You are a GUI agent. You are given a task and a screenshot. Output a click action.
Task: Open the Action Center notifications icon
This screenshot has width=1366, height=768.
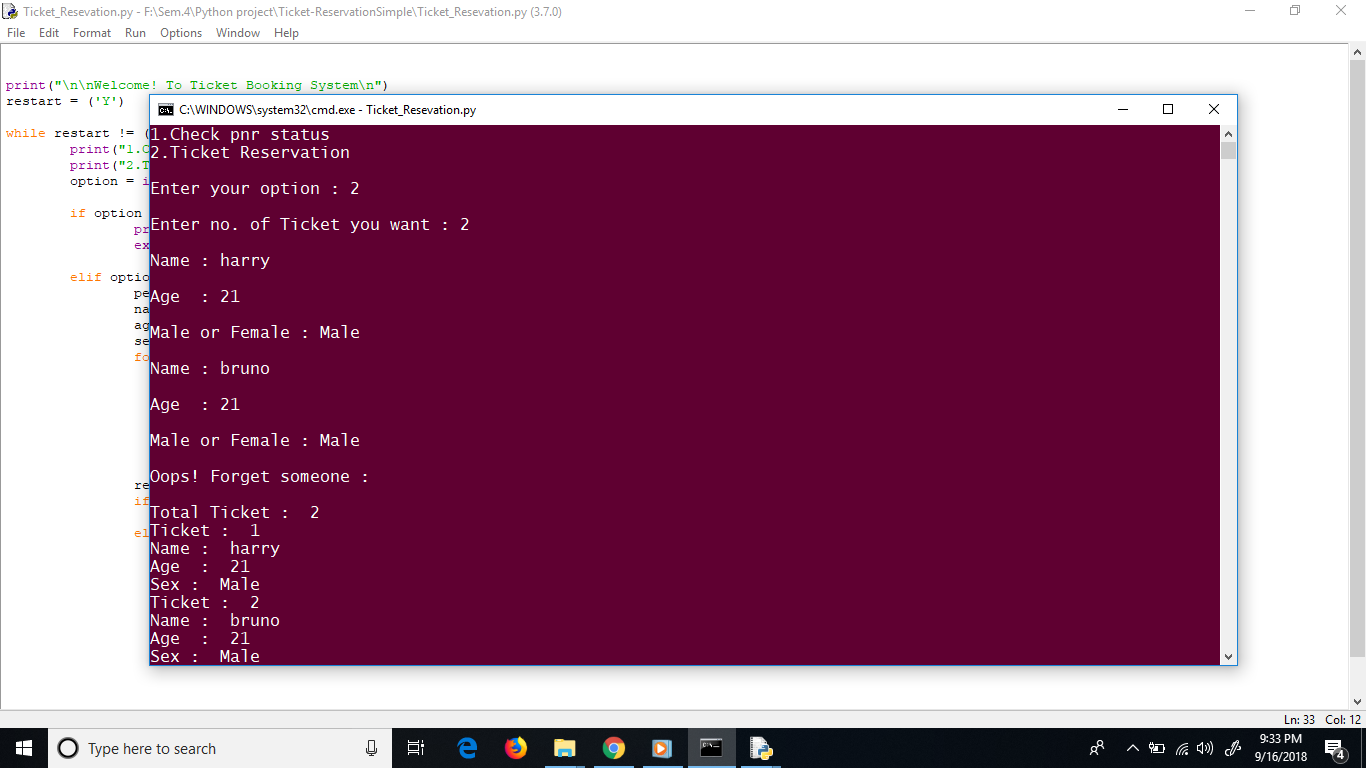pyautogui.click(x=1335, y=748)
